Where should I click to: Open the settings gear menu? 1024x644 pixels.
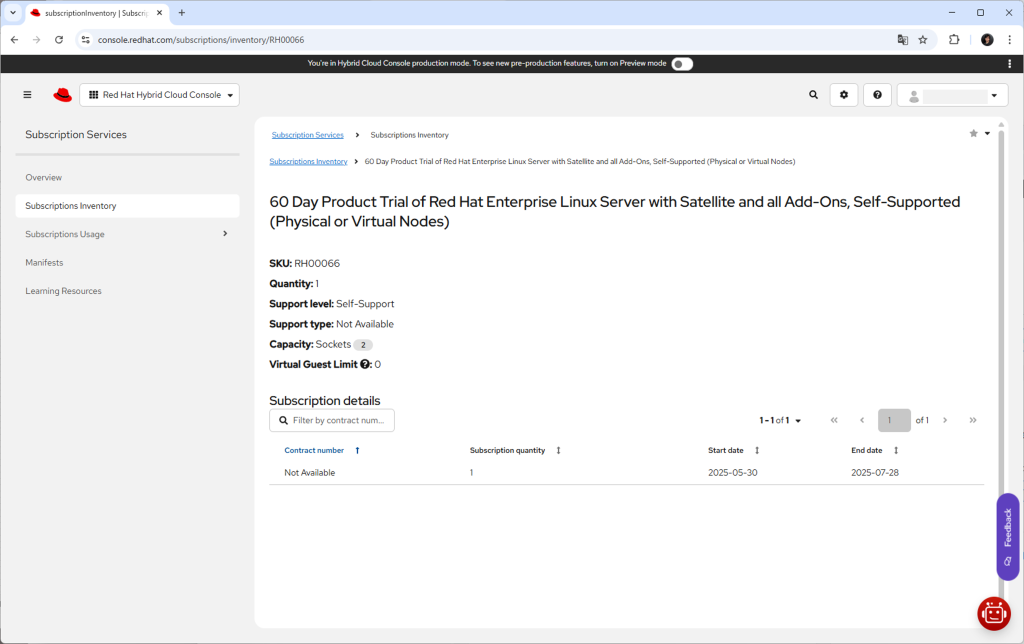point(844,95)
